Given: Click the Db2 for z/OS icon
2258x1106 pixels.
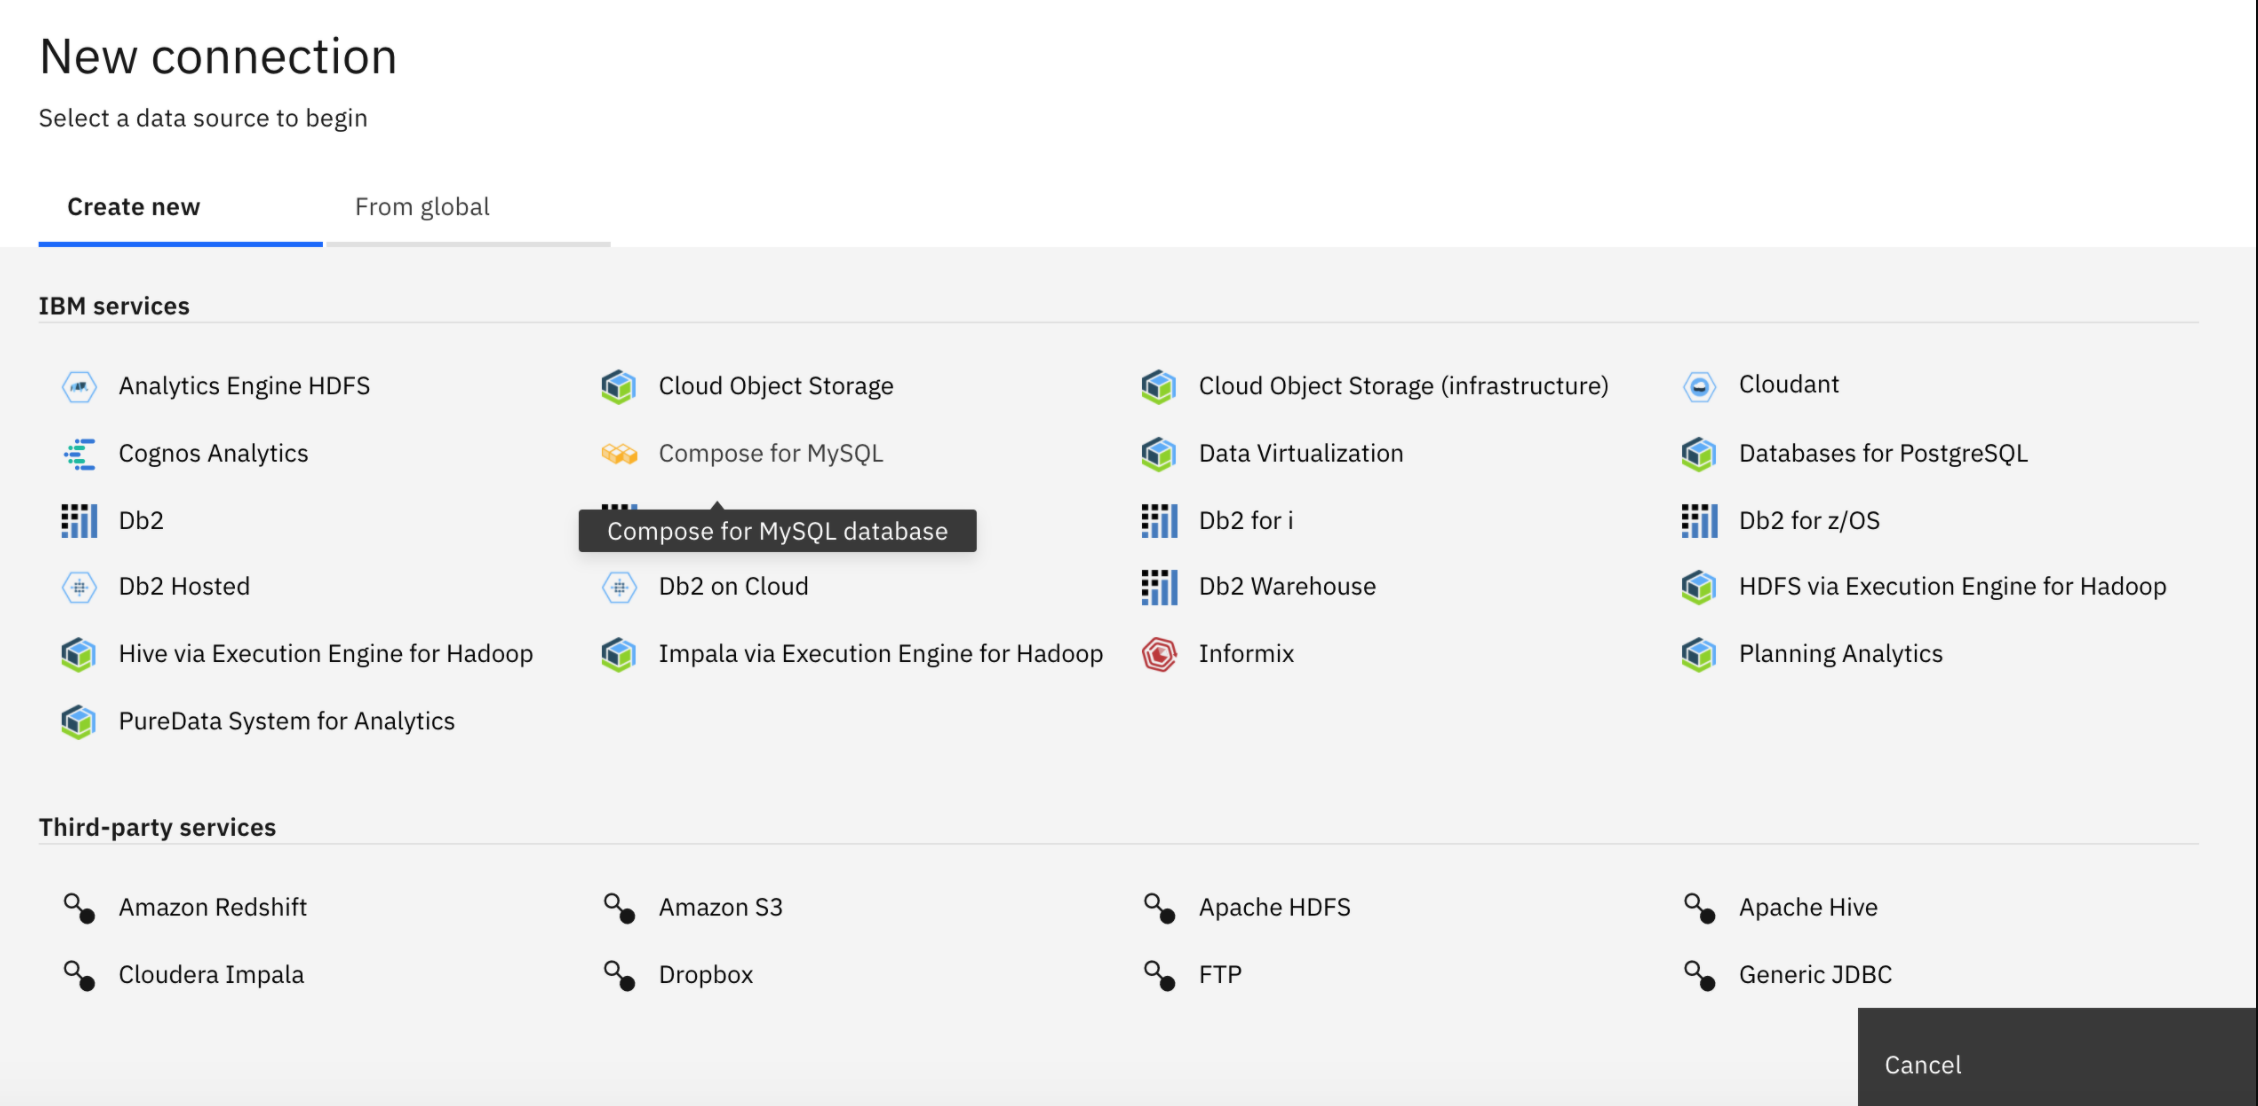Looking at the screenshot, I should click(1699, 521).
